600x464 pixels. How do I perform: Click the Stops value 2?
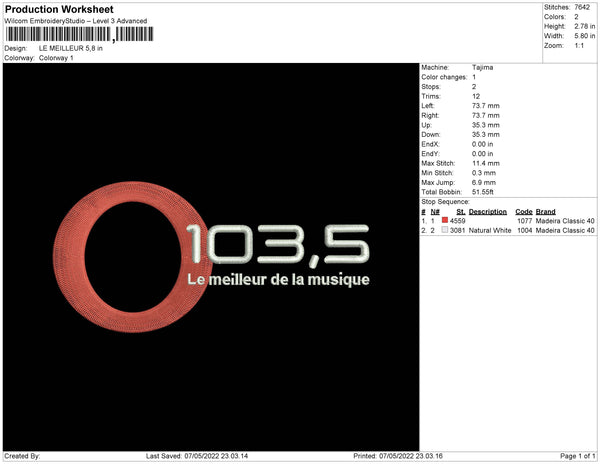click(x=474, y=87)
